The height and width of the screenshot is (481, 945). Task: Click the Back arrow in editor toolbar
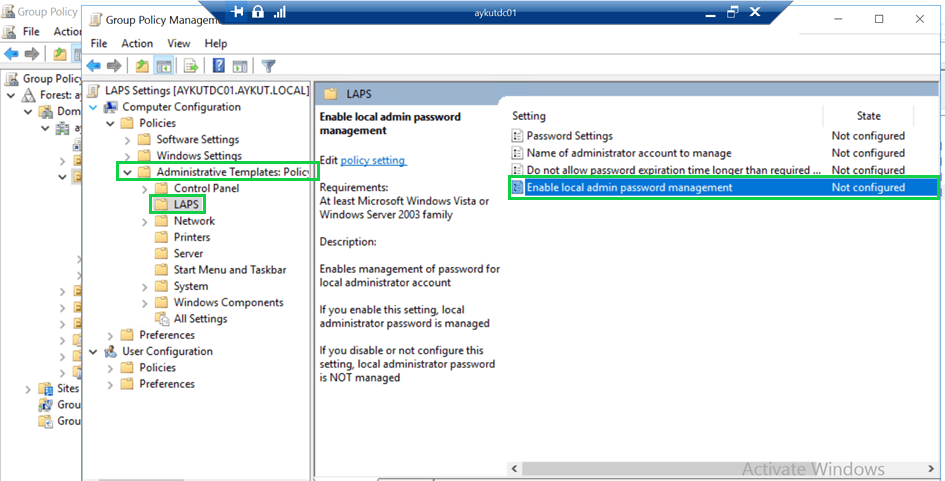point(94,66)
